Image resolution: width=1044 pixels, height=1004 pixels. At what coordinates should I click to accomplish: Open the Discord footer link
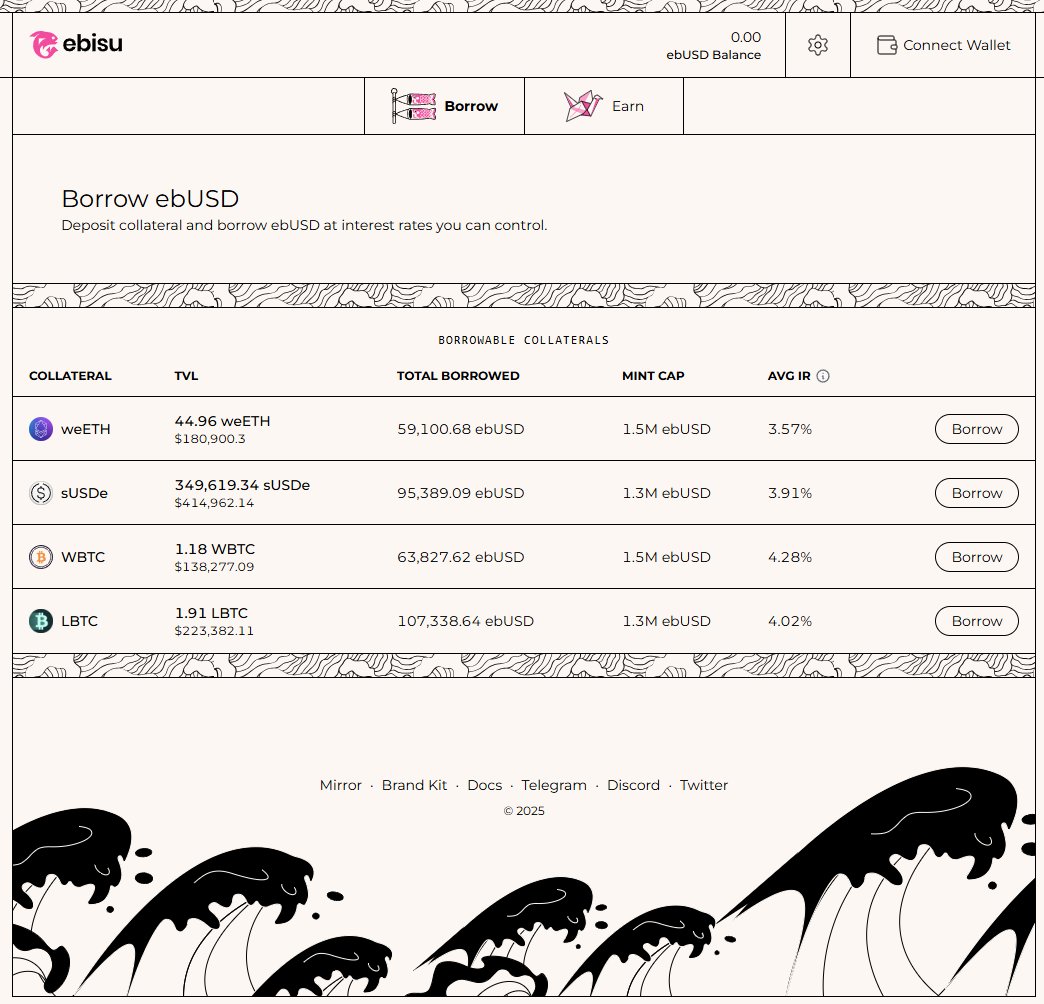[633, 785]
